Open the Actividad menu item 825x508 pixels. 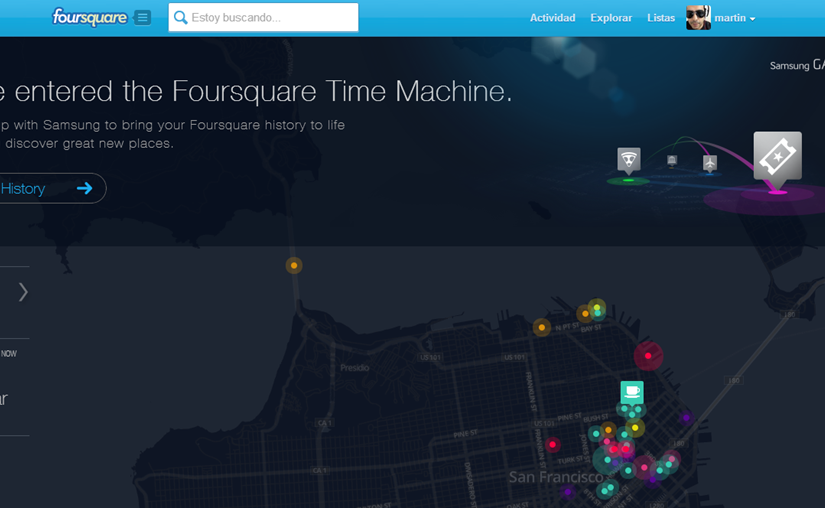552,18
